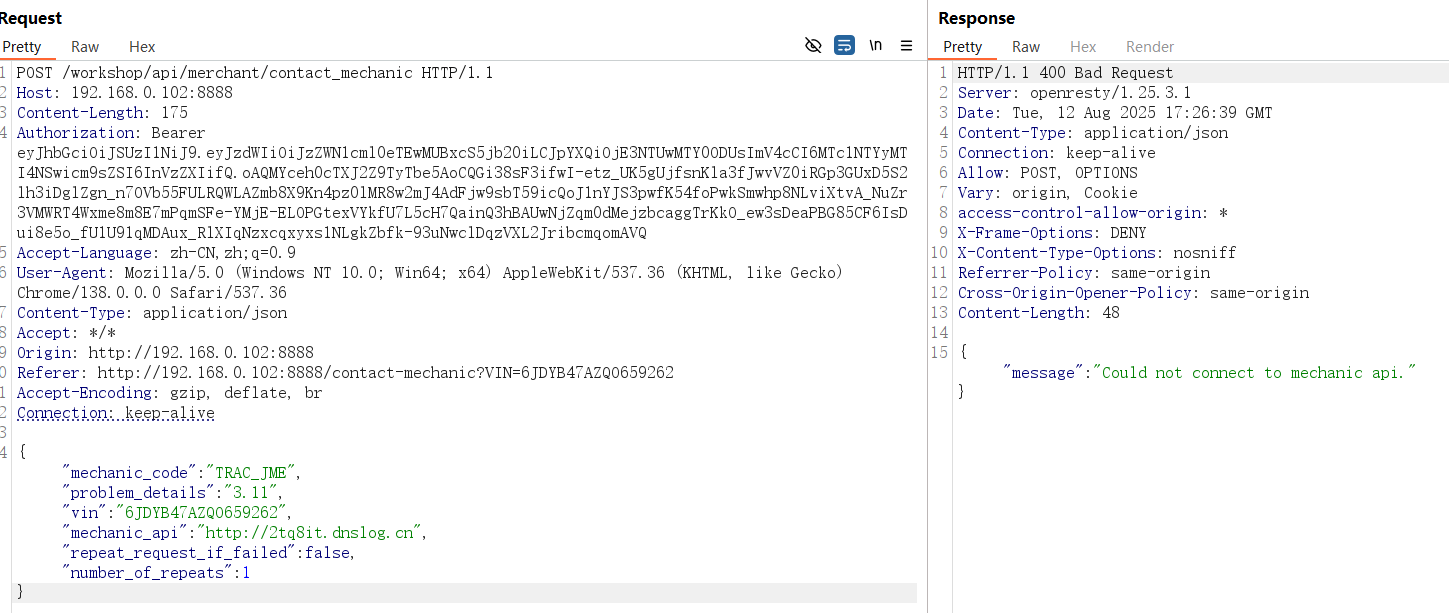Viewport: 1449px width, 613px height.
Task: Toggle show newline \n characters button
Action: 875,45
